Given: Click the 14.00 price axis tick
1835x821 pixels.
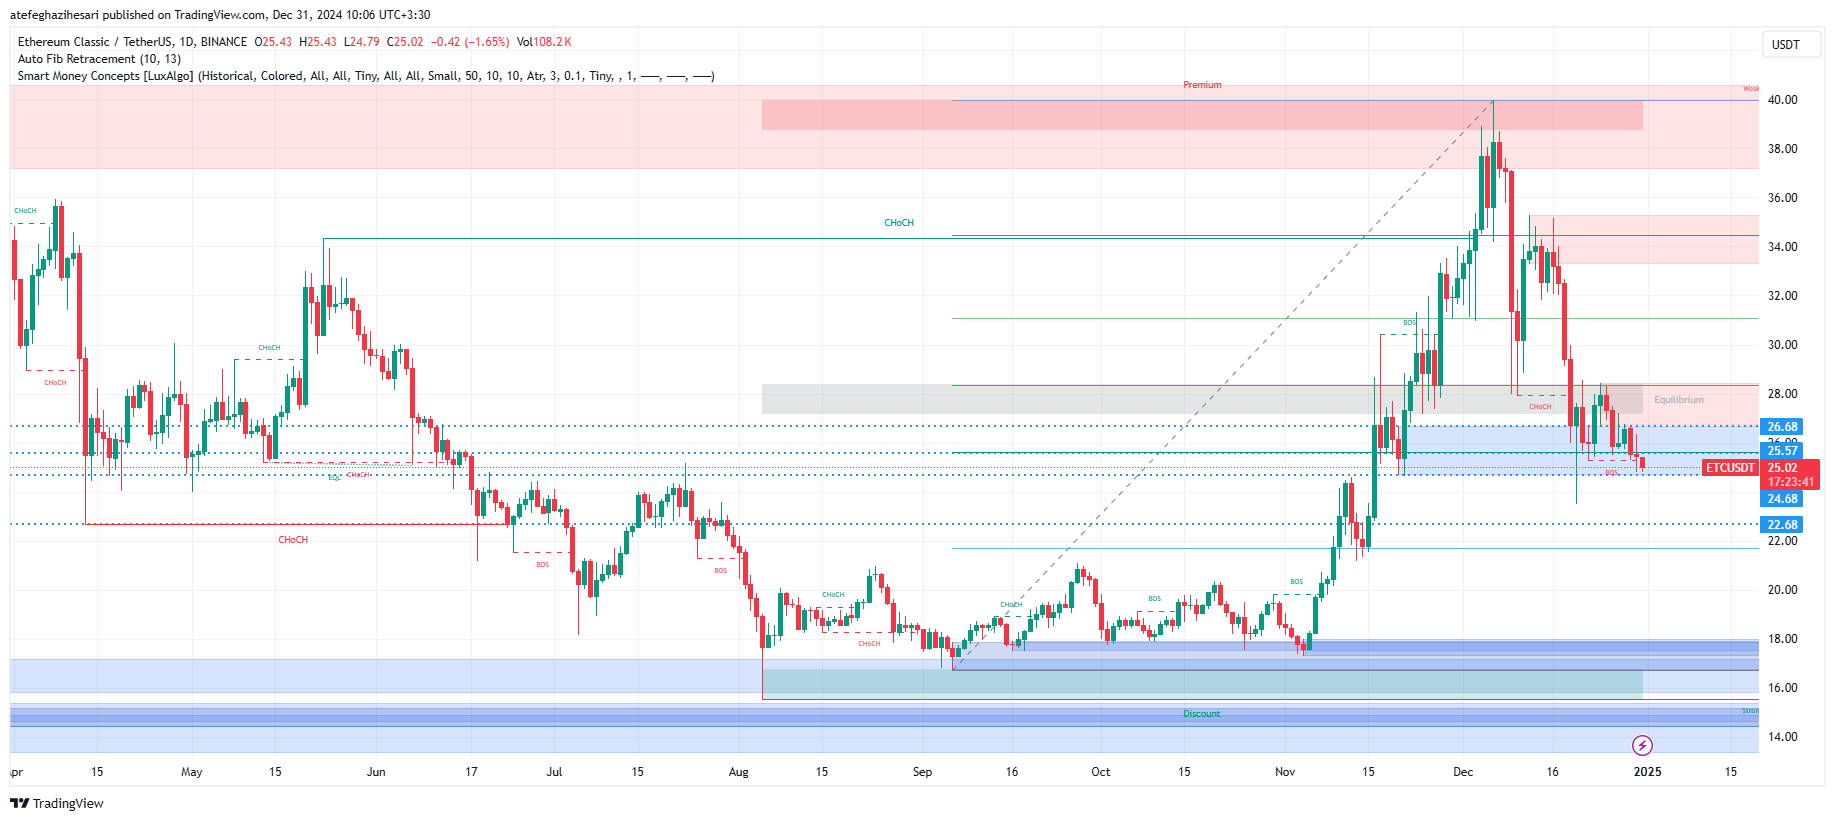Looking at the screenshot, I should (x=1782, y=737).
